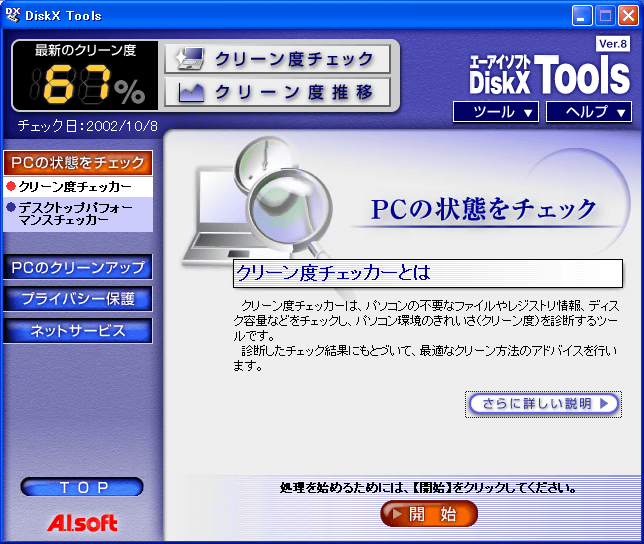
Task: Open the ツール dropdown menu
Action: [x=496, y=112]
